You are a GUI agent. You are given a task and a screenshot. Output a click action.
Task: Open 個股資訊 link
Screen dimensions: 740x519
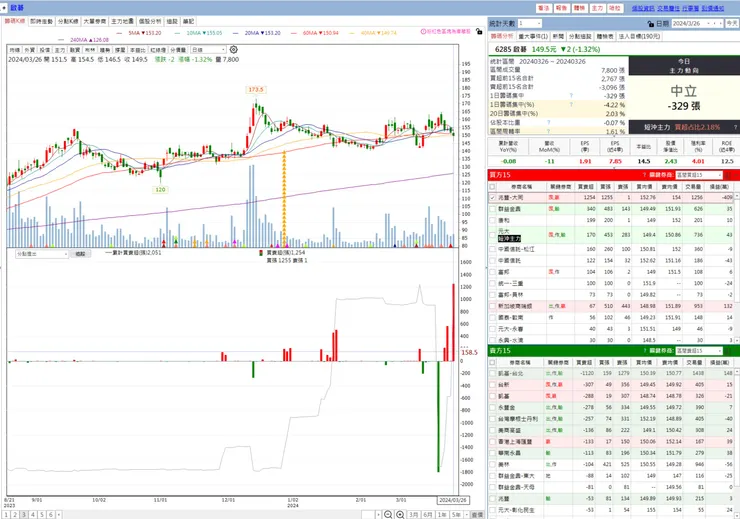coord(643,8)
